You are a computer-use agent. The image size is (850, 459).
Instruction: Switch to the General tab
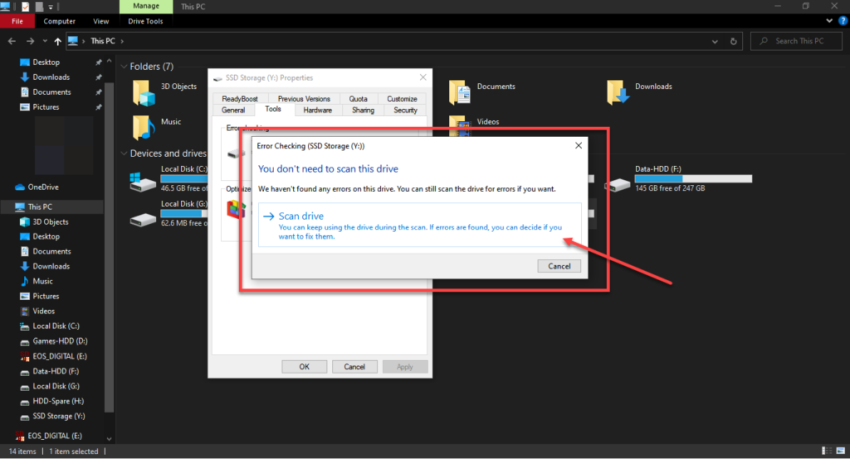pos(234,110)
